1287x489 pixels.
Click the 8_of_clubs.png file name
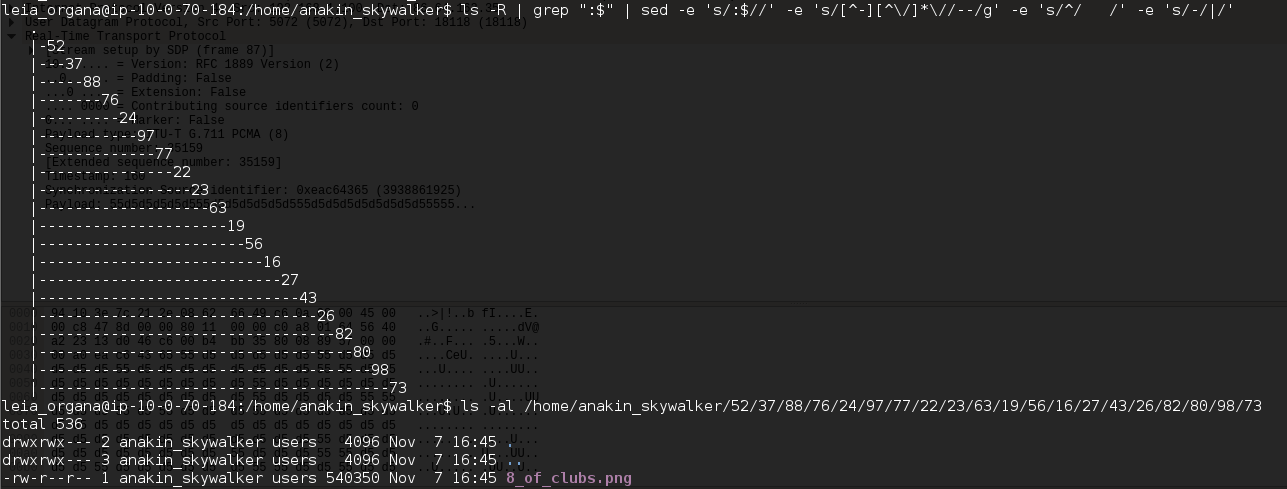pyautogui.click(x=569, y=478)
